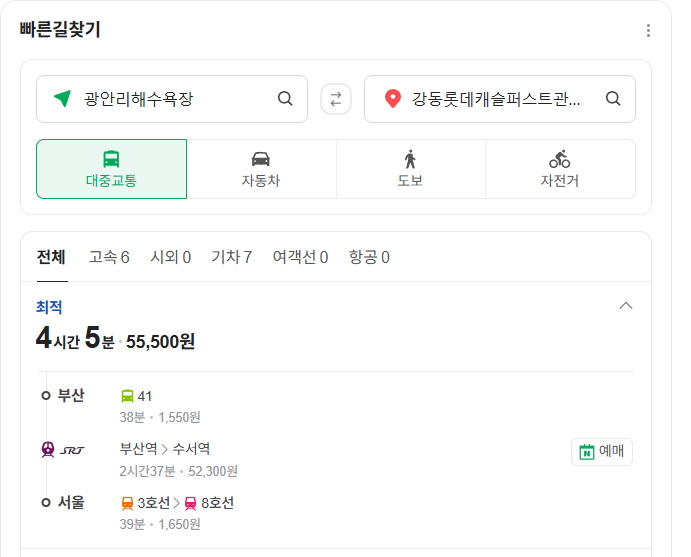Viewport: 691px width, 557px height.
Task: Open the 여객선 0 tab
Action: click(x=300, y=257)
